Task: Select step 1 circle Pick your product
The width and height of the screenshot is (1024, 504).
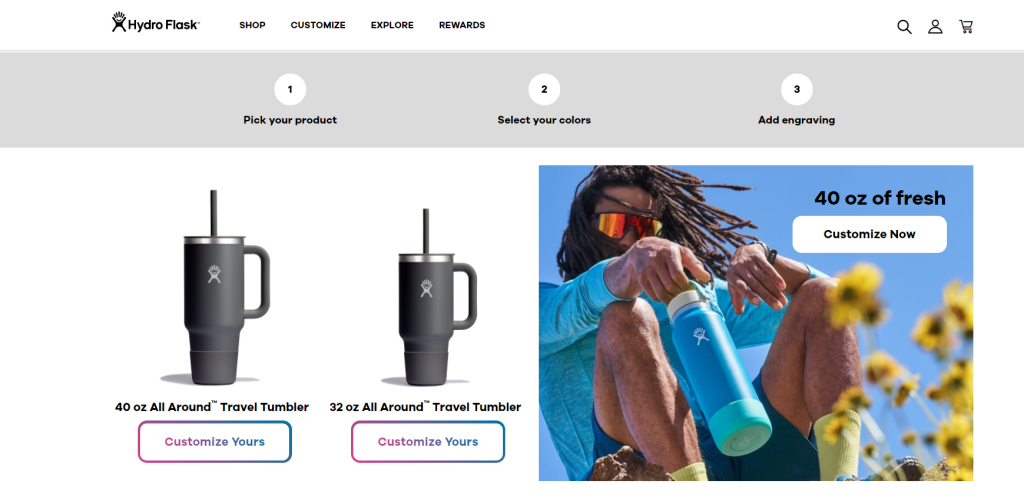Action: [290, 89]
